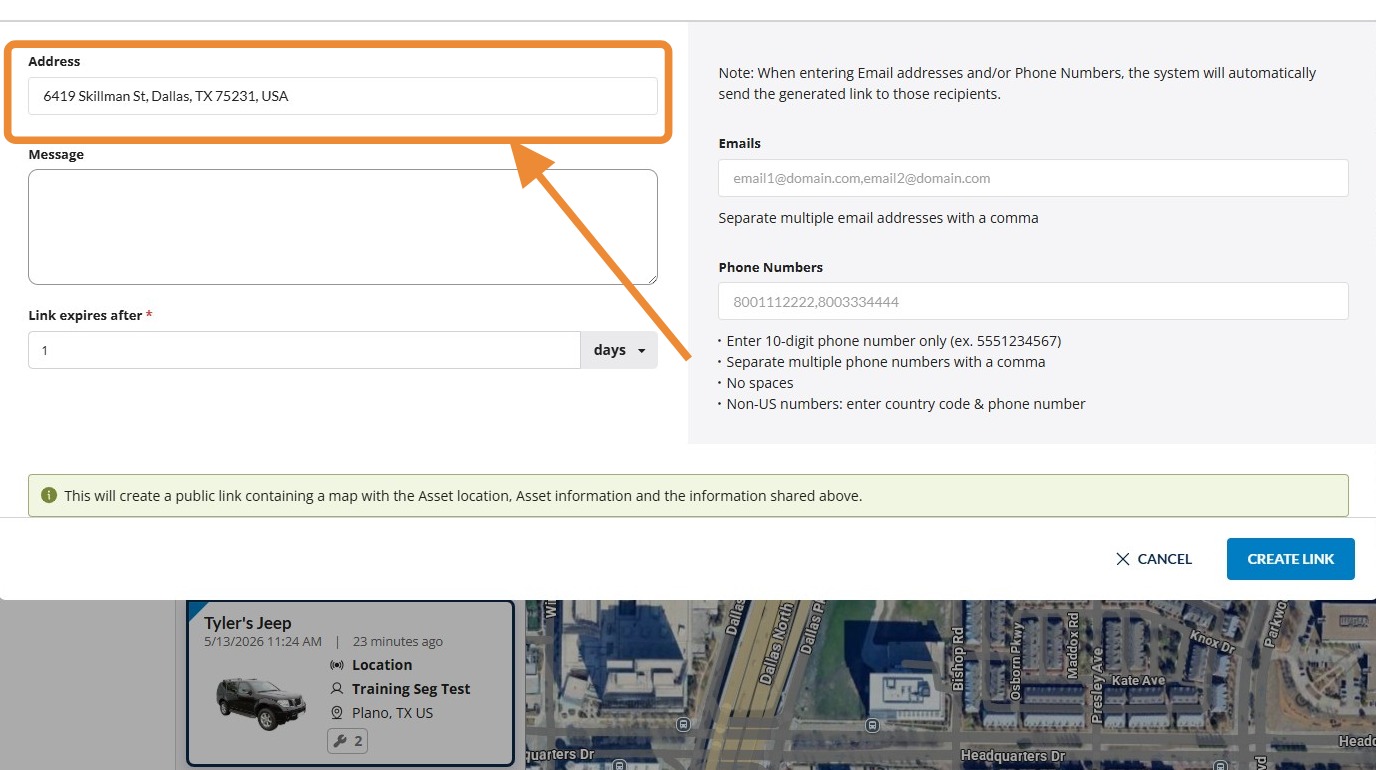Focus the Link expires after number field
This screenshot has width=1376, height=770.
point(304,350)
